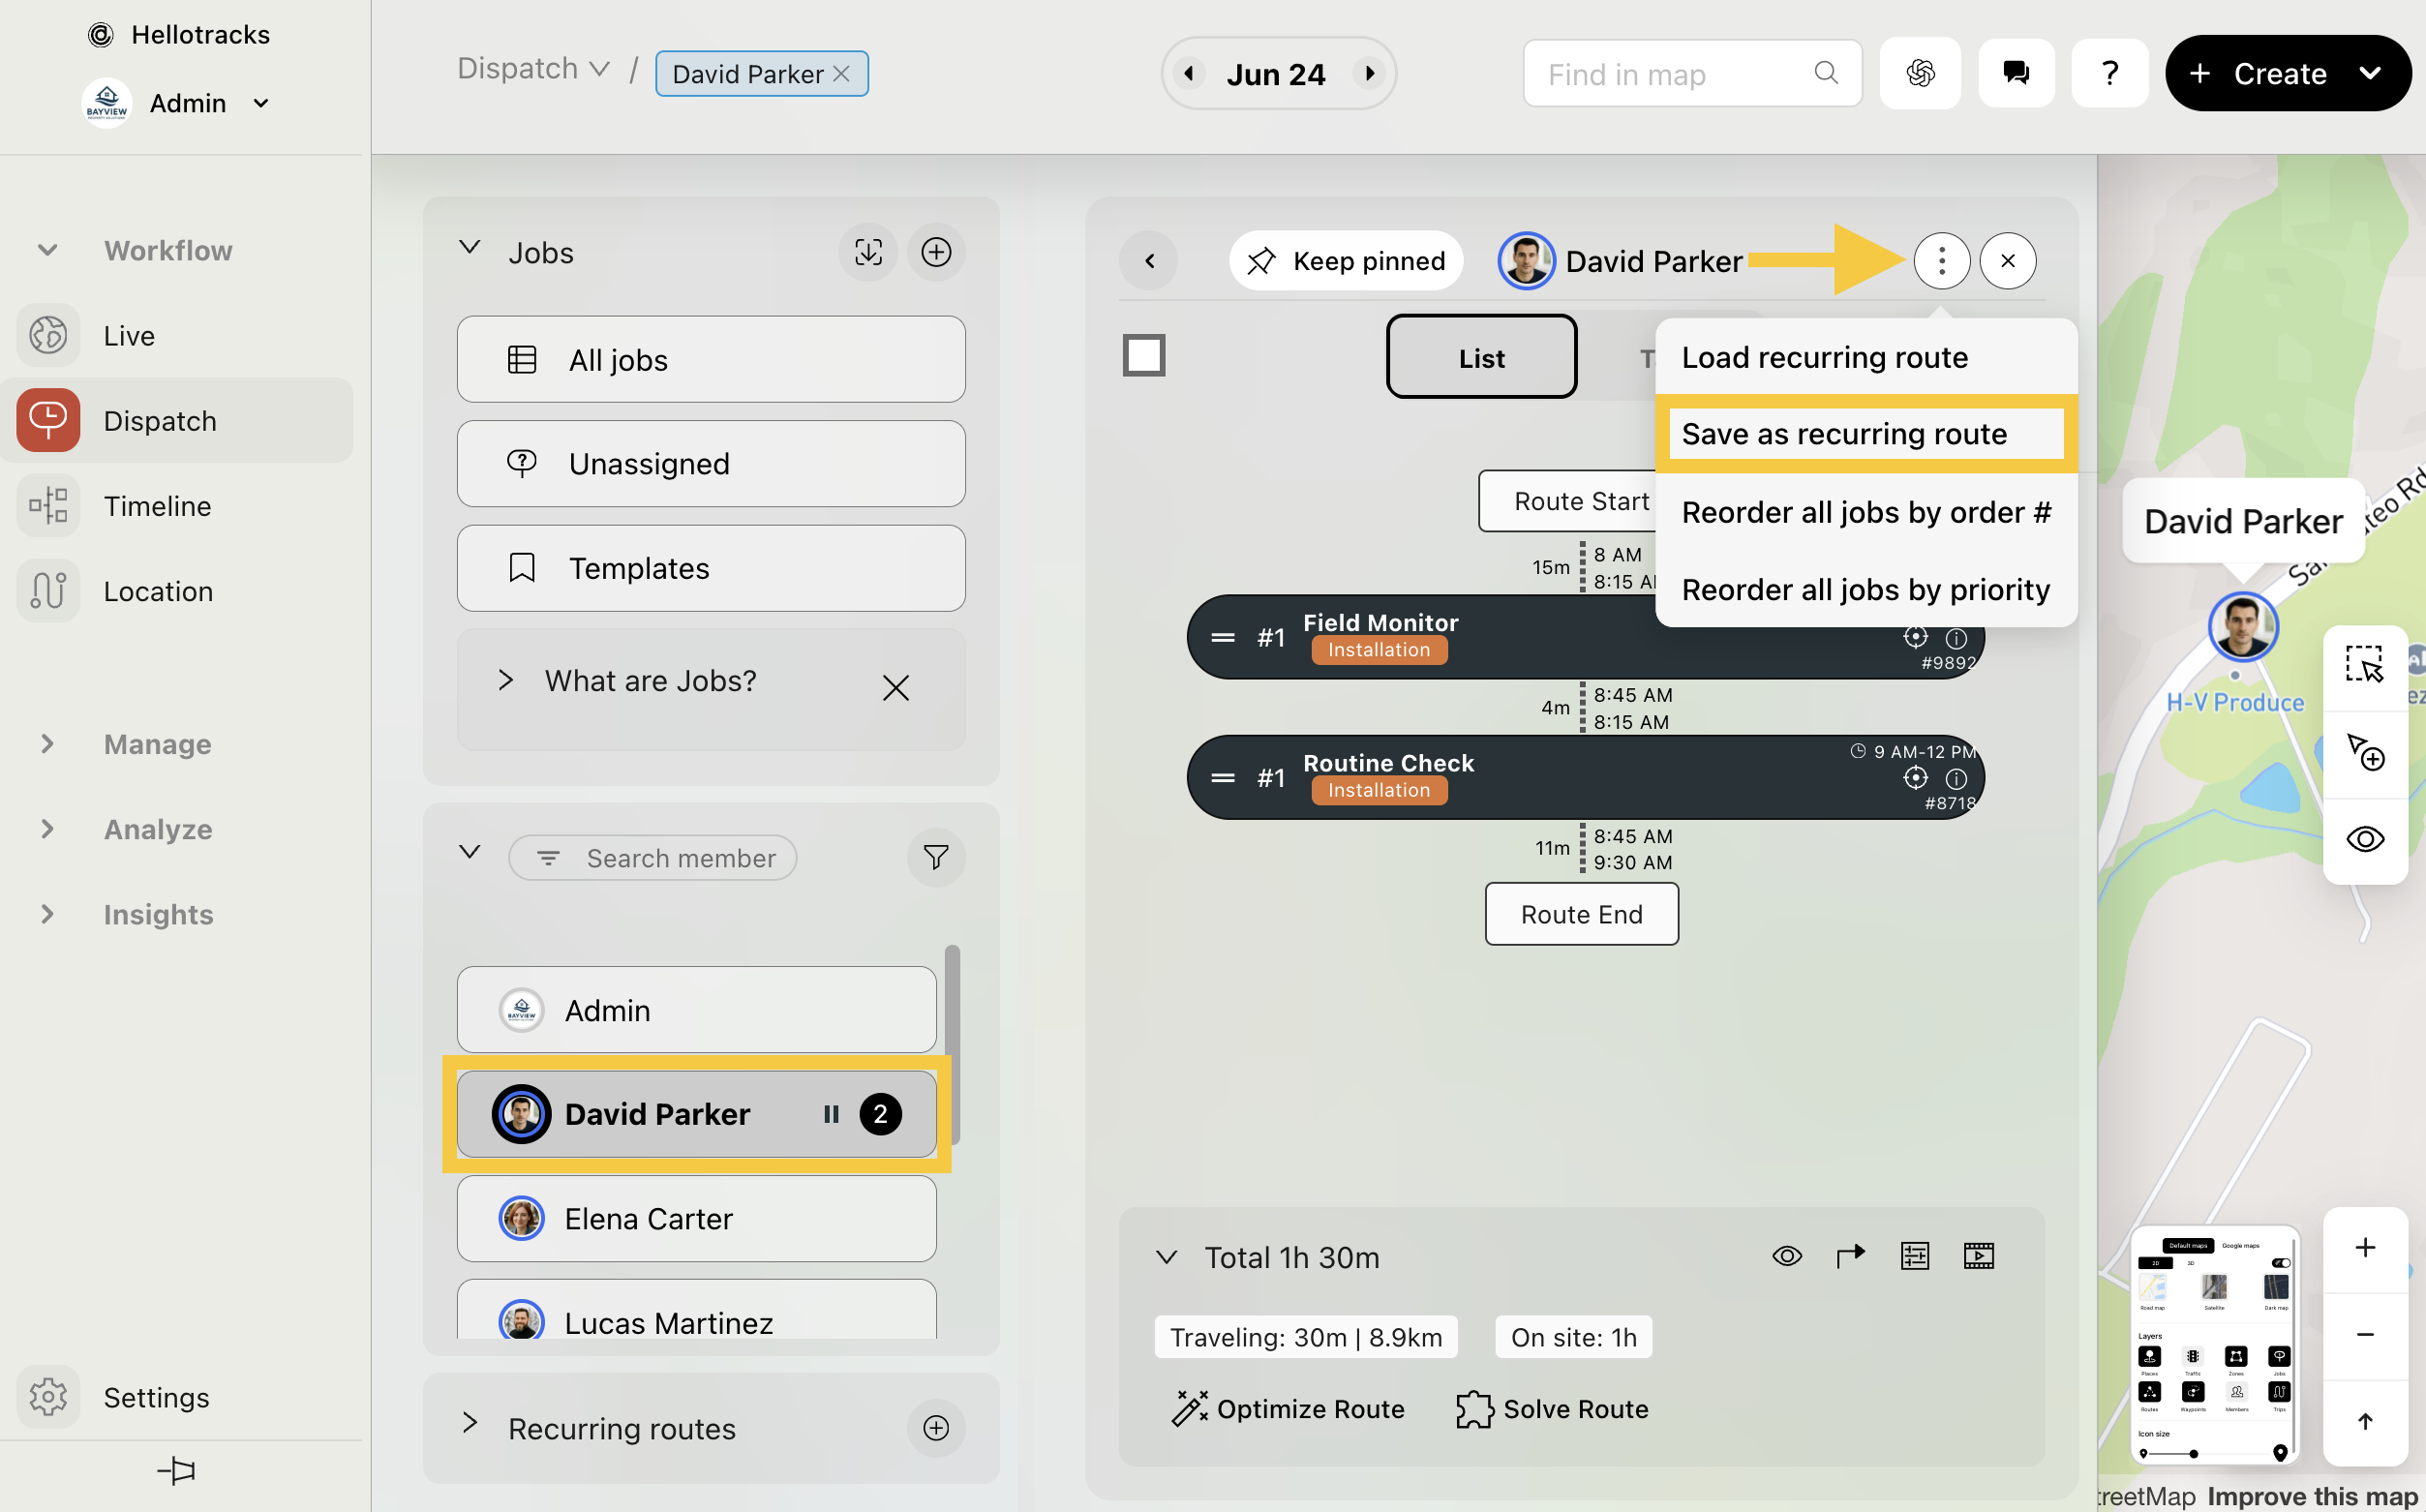The height and width of the screenshot is (1512, 2426).
Task: Close the David Parker route panel
Action: point(2008,261)
